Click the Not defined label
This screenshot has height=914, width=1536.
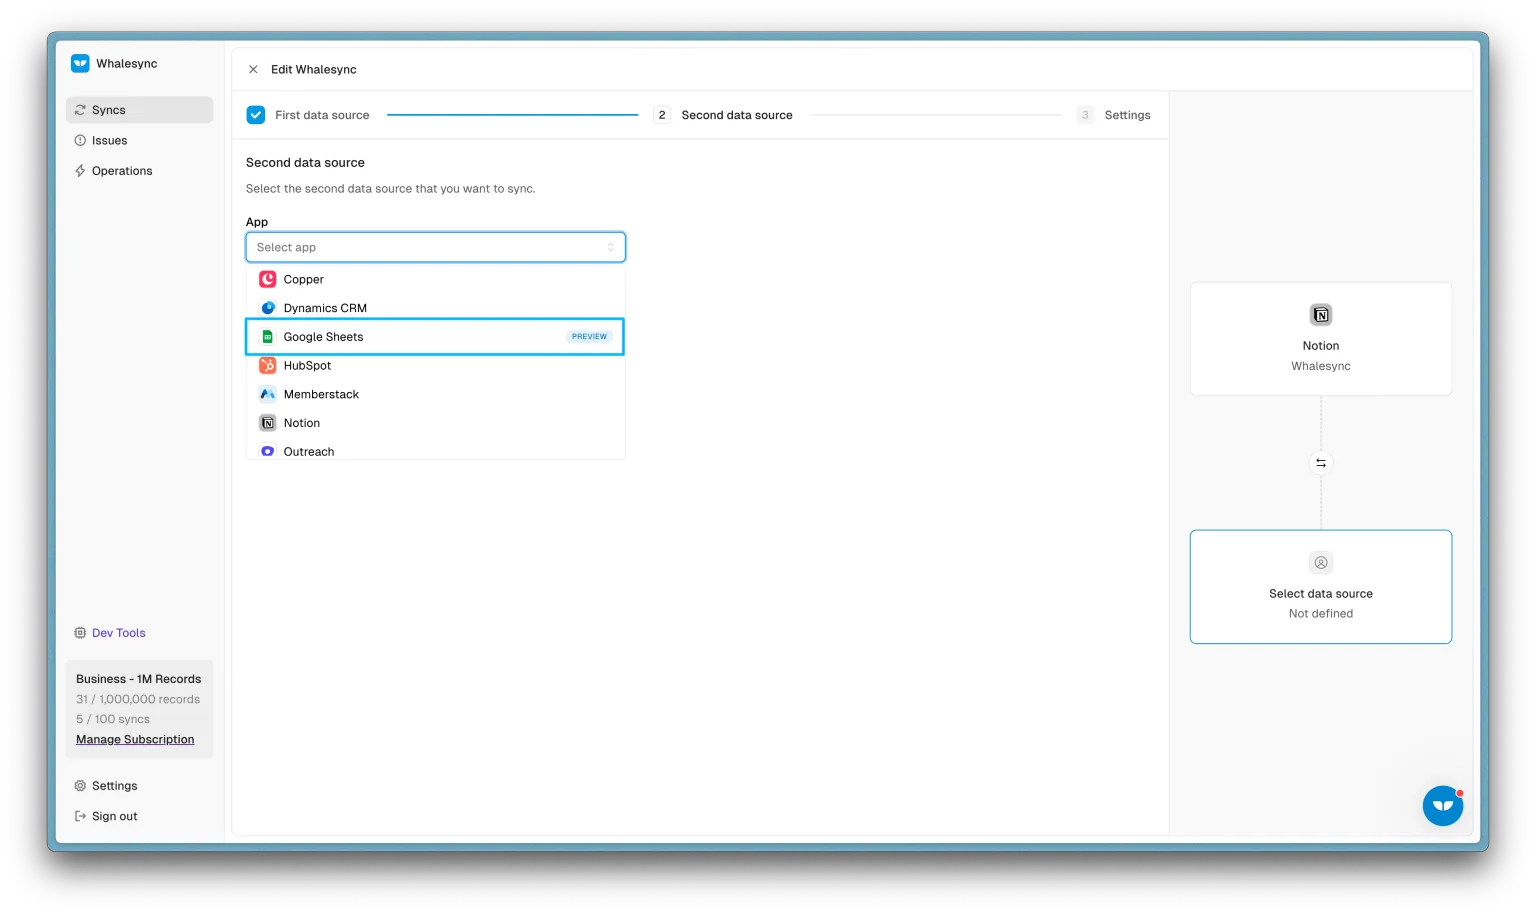point(1321,614)
